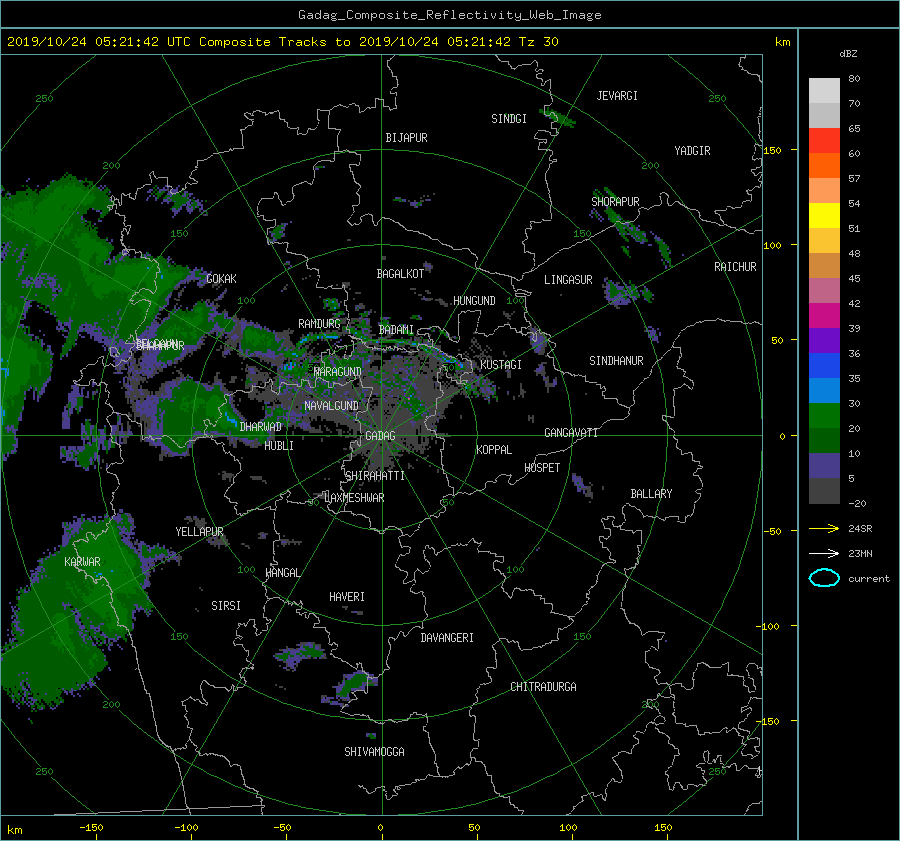The width and height of the screenshot is (900, 841).
Task: Click the SHIVAMOGGA city label
Action: tap(374, 752)
